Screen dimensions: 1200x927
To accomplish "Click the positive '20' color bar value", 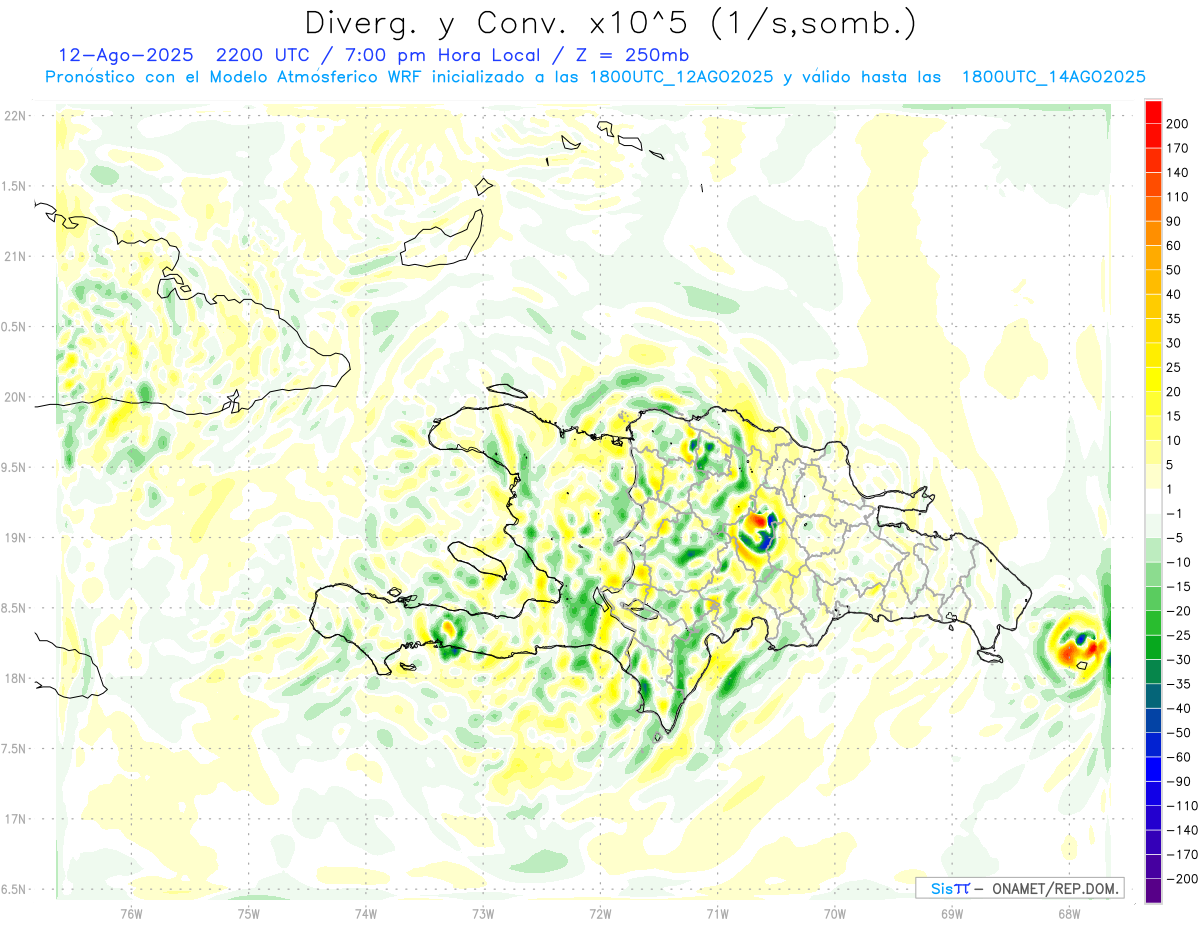I will (1175, 392).
